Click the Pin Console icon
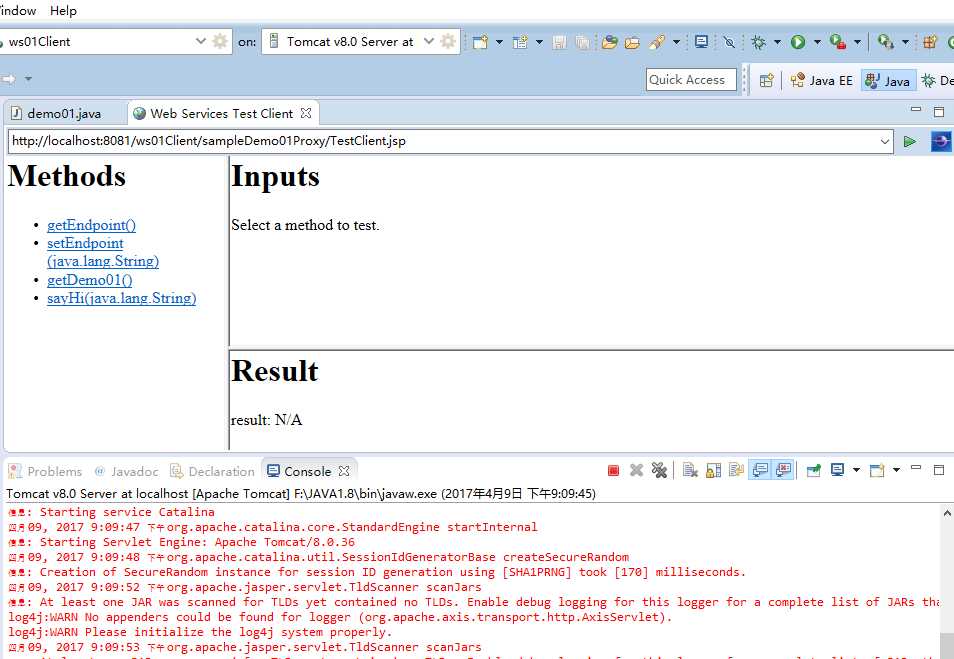 pos(813,470)
